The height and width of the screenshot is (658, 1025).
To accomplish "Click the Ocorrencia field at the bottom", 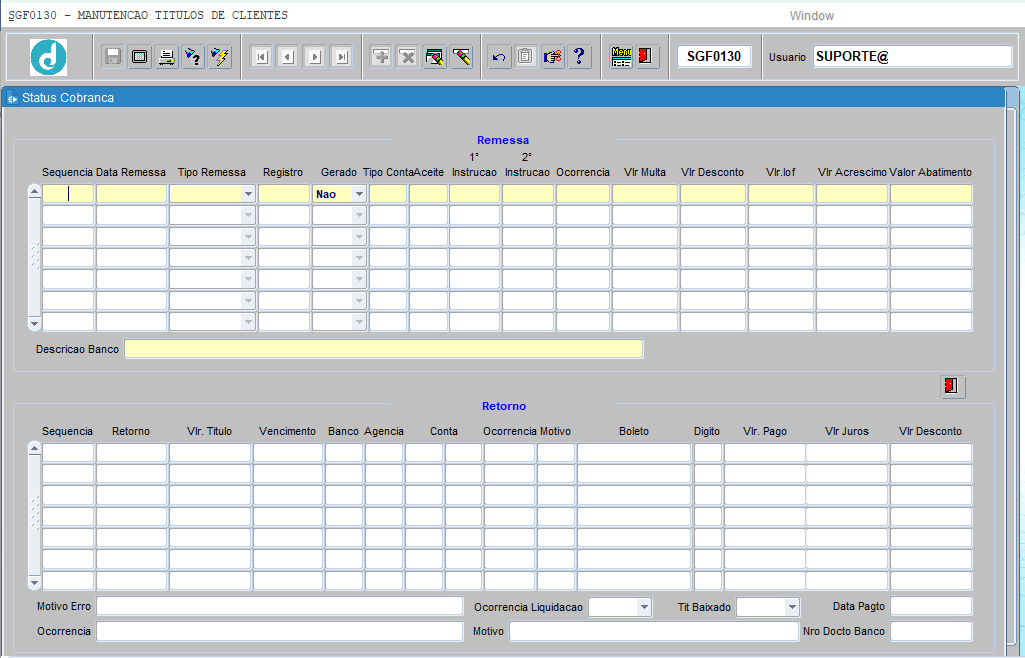I will (280, 631).
